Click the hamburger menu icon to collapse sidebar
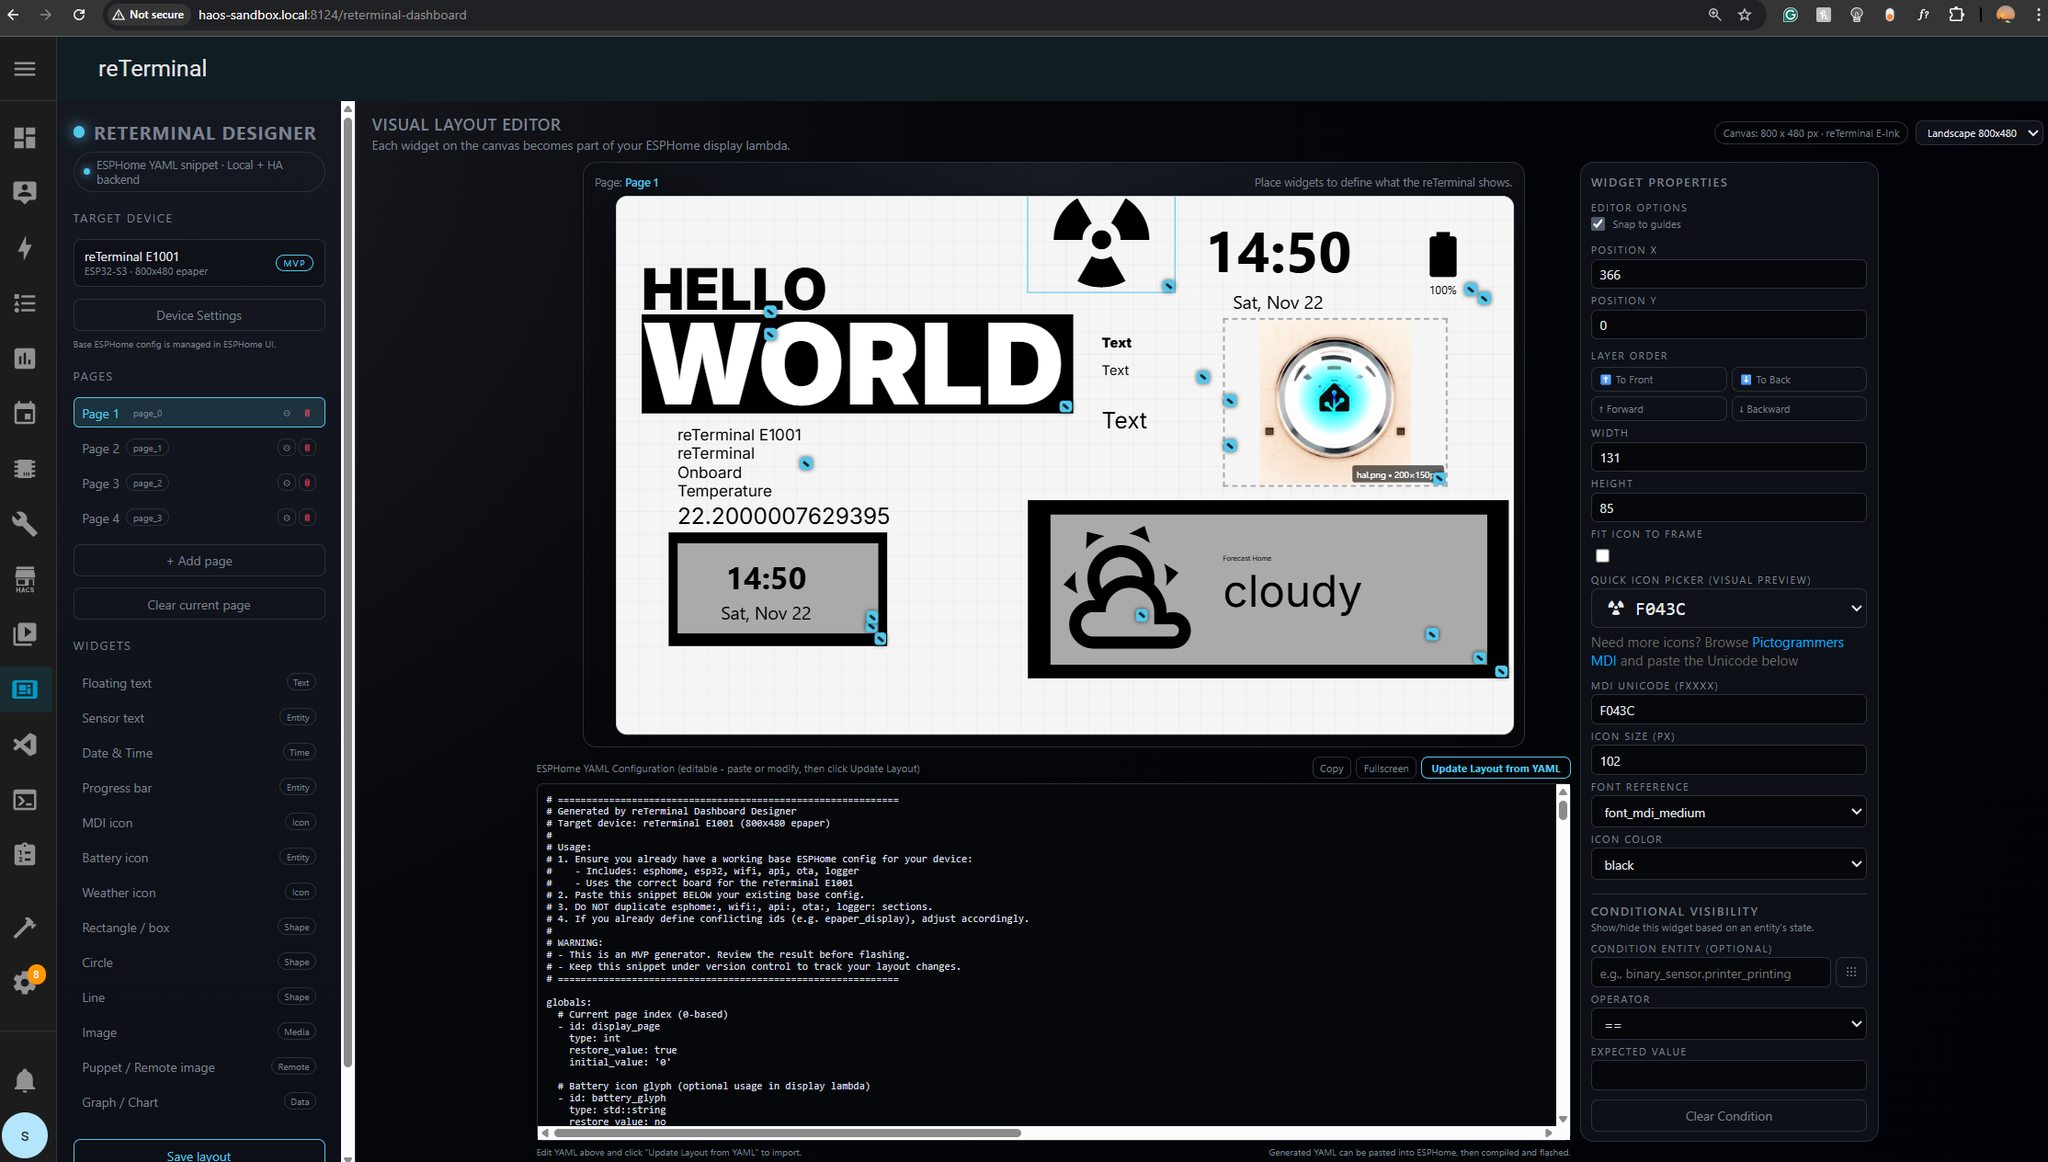Screen dimensions: 2048x1162 (25, 69)
